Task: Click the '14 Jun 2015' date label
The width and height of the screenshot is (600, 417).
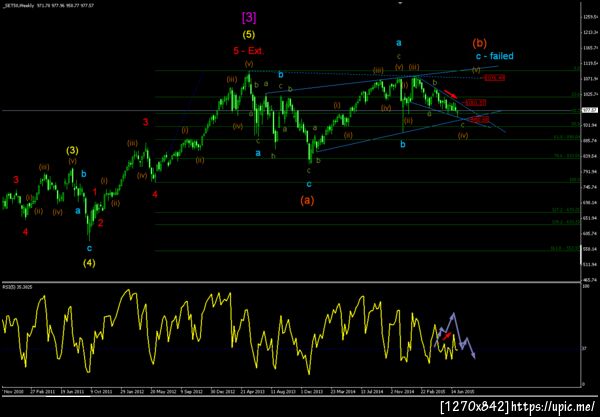Action: pos(463,392)
